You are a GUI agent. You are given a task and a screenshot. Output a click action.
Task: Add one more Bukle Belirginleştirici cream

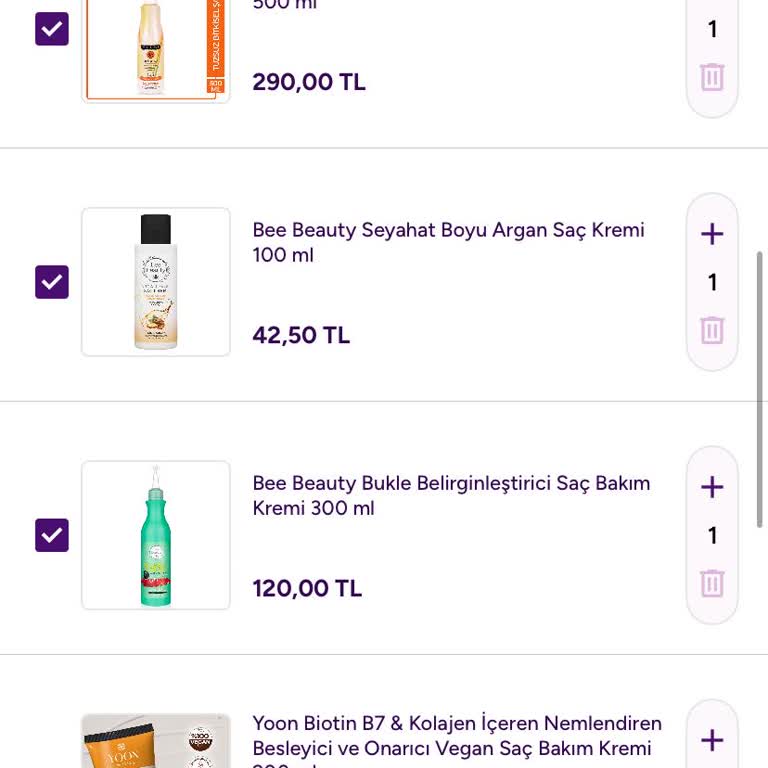pos(712,487)
